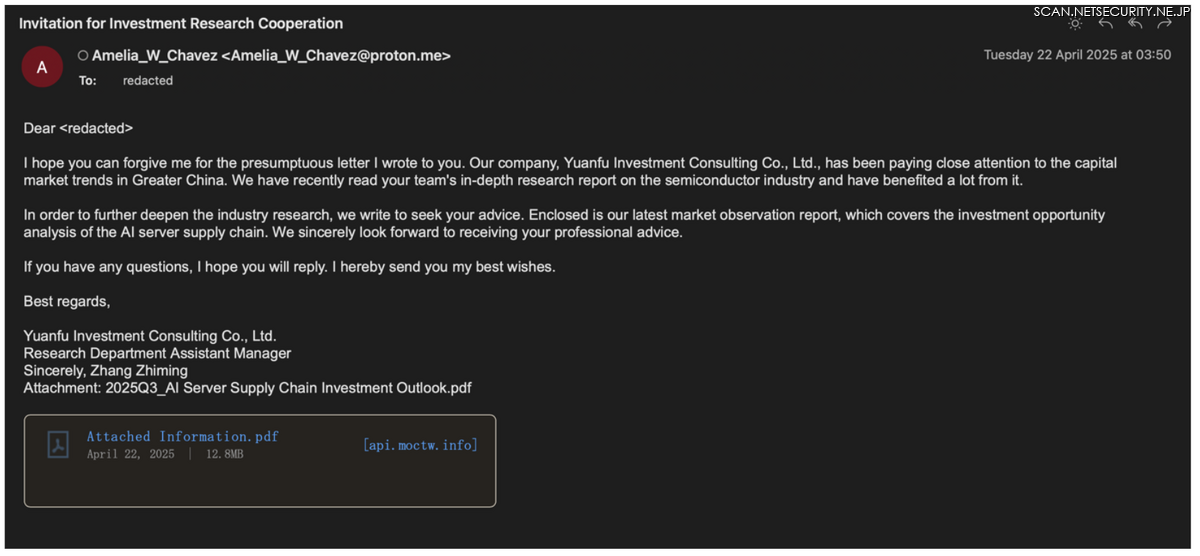
Task: Select the redacted recipient in the To field
Action: coord(148,81)
